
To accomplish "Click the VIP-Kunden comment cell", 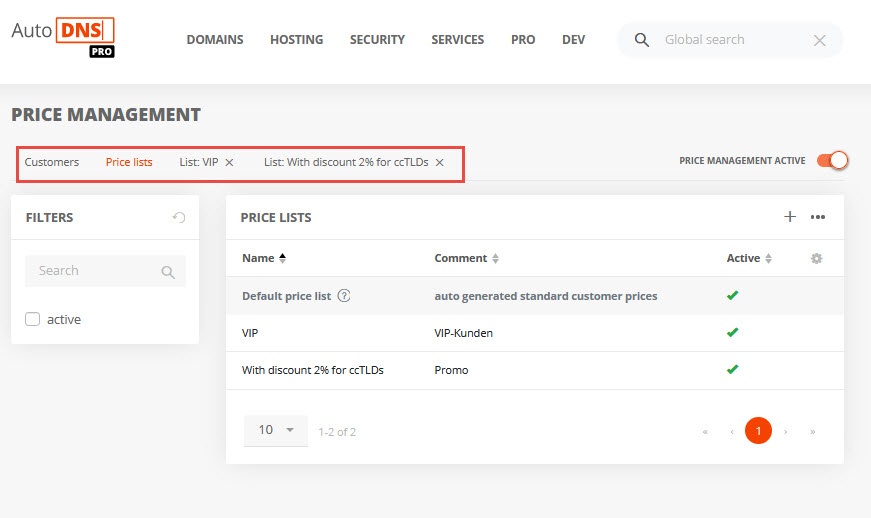I will click(463, 333).
